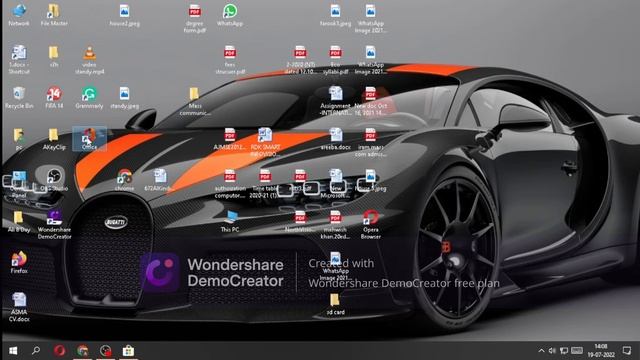Image resolution: width=640 pixels, height=360 pixels.
Task: Open the volume control in tray
Action: (552, 351)
